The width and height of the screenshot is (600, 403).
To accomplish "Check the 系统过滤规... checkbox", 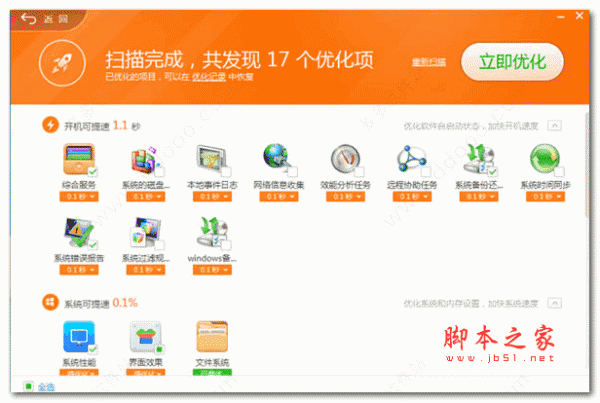I will 160,245.
